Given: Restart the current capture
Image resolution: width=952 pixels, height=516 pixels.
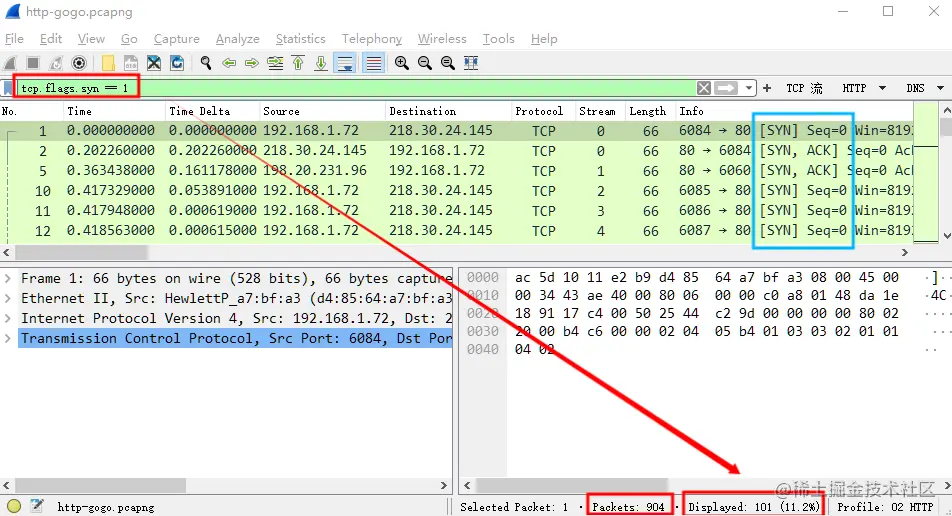Looking at the screenshot, I should (56, 63).
